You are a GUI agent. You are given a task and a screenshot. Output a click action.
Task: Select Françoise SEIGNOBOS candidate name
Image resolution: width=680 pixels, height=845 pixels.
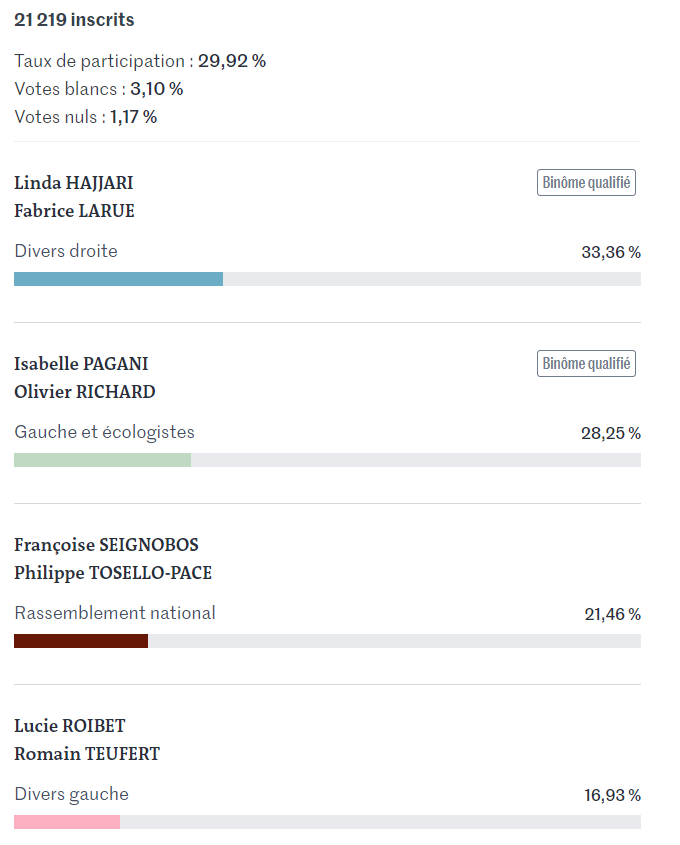pos(106,545)
